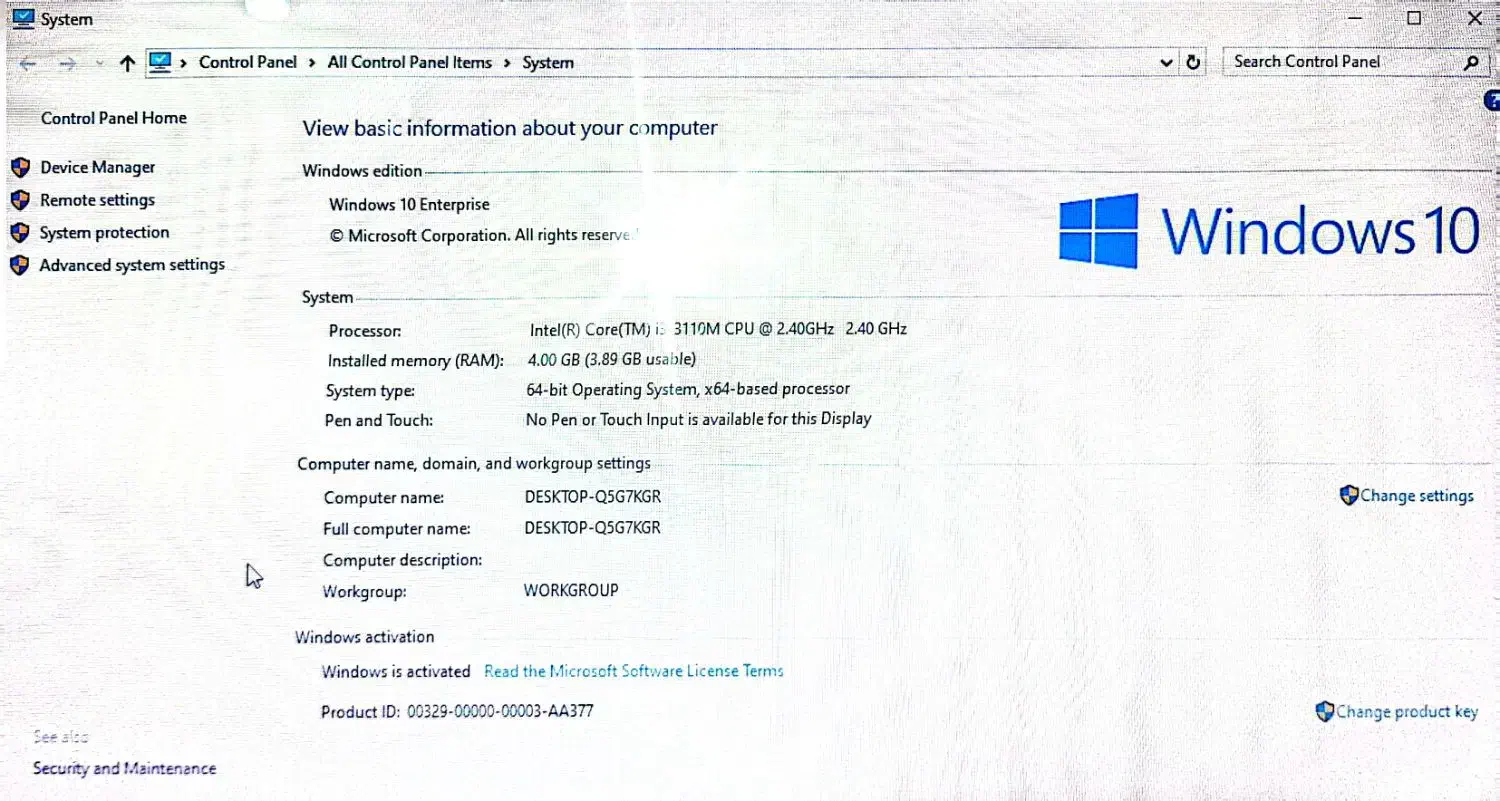This screenshot has width=1500, height=801.
Task: Expand the chevron after Control Panel breadcrumb
Action: tap(312, 63)
